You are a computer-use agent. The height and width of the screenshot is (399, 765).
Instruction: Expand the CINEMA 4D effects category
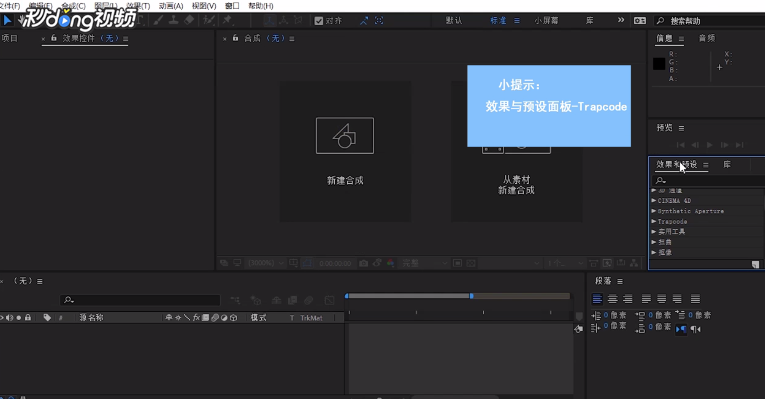654,200
